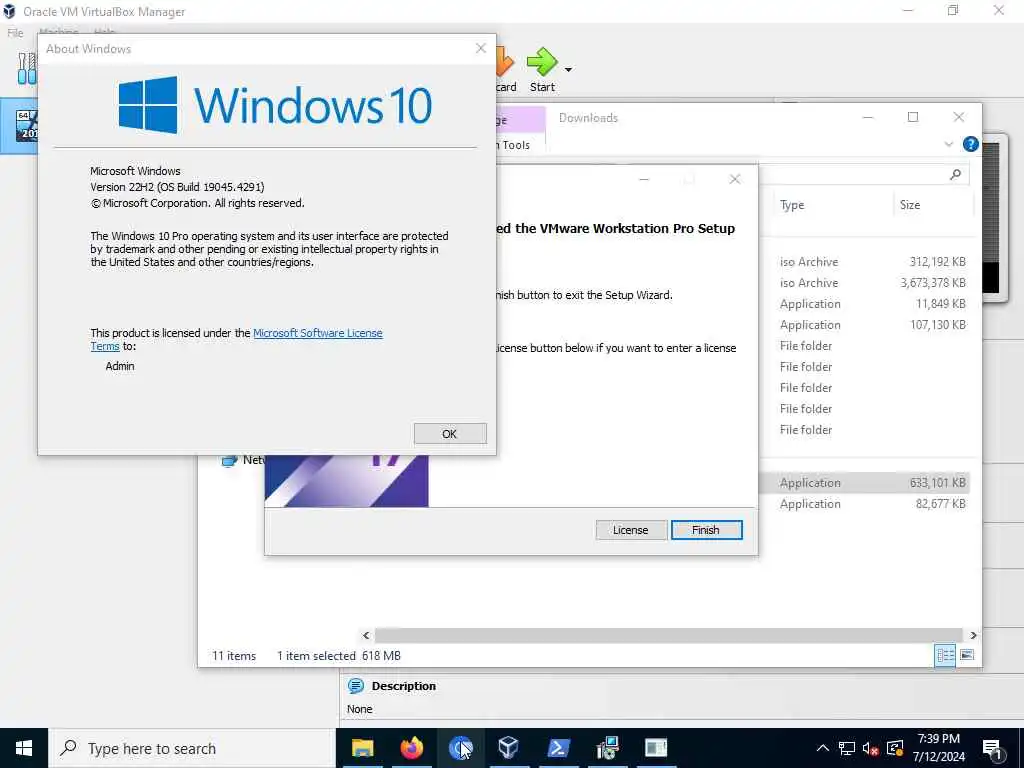Open the File Explorer help icon
Screen dimensions: 1024x768
(970, 144)
